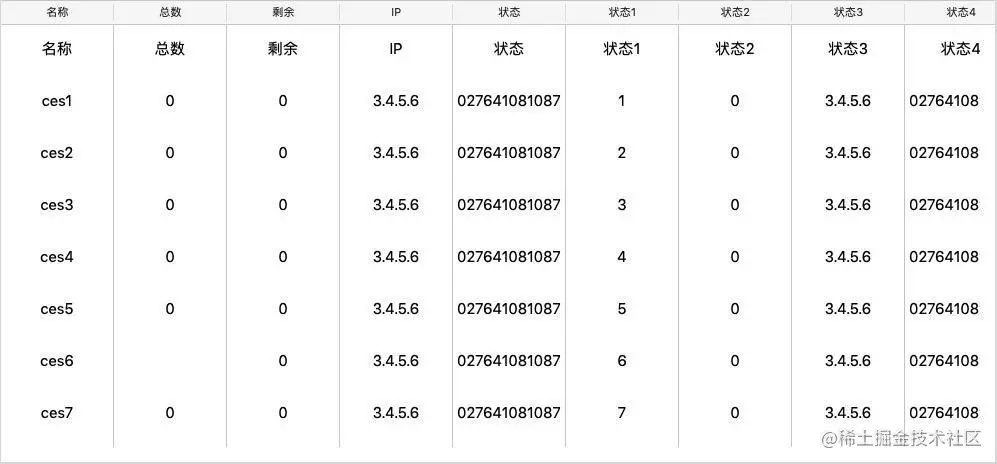
Task: Select IP column 3.4.5.6 in ces7 row
Action: [395, 413]
